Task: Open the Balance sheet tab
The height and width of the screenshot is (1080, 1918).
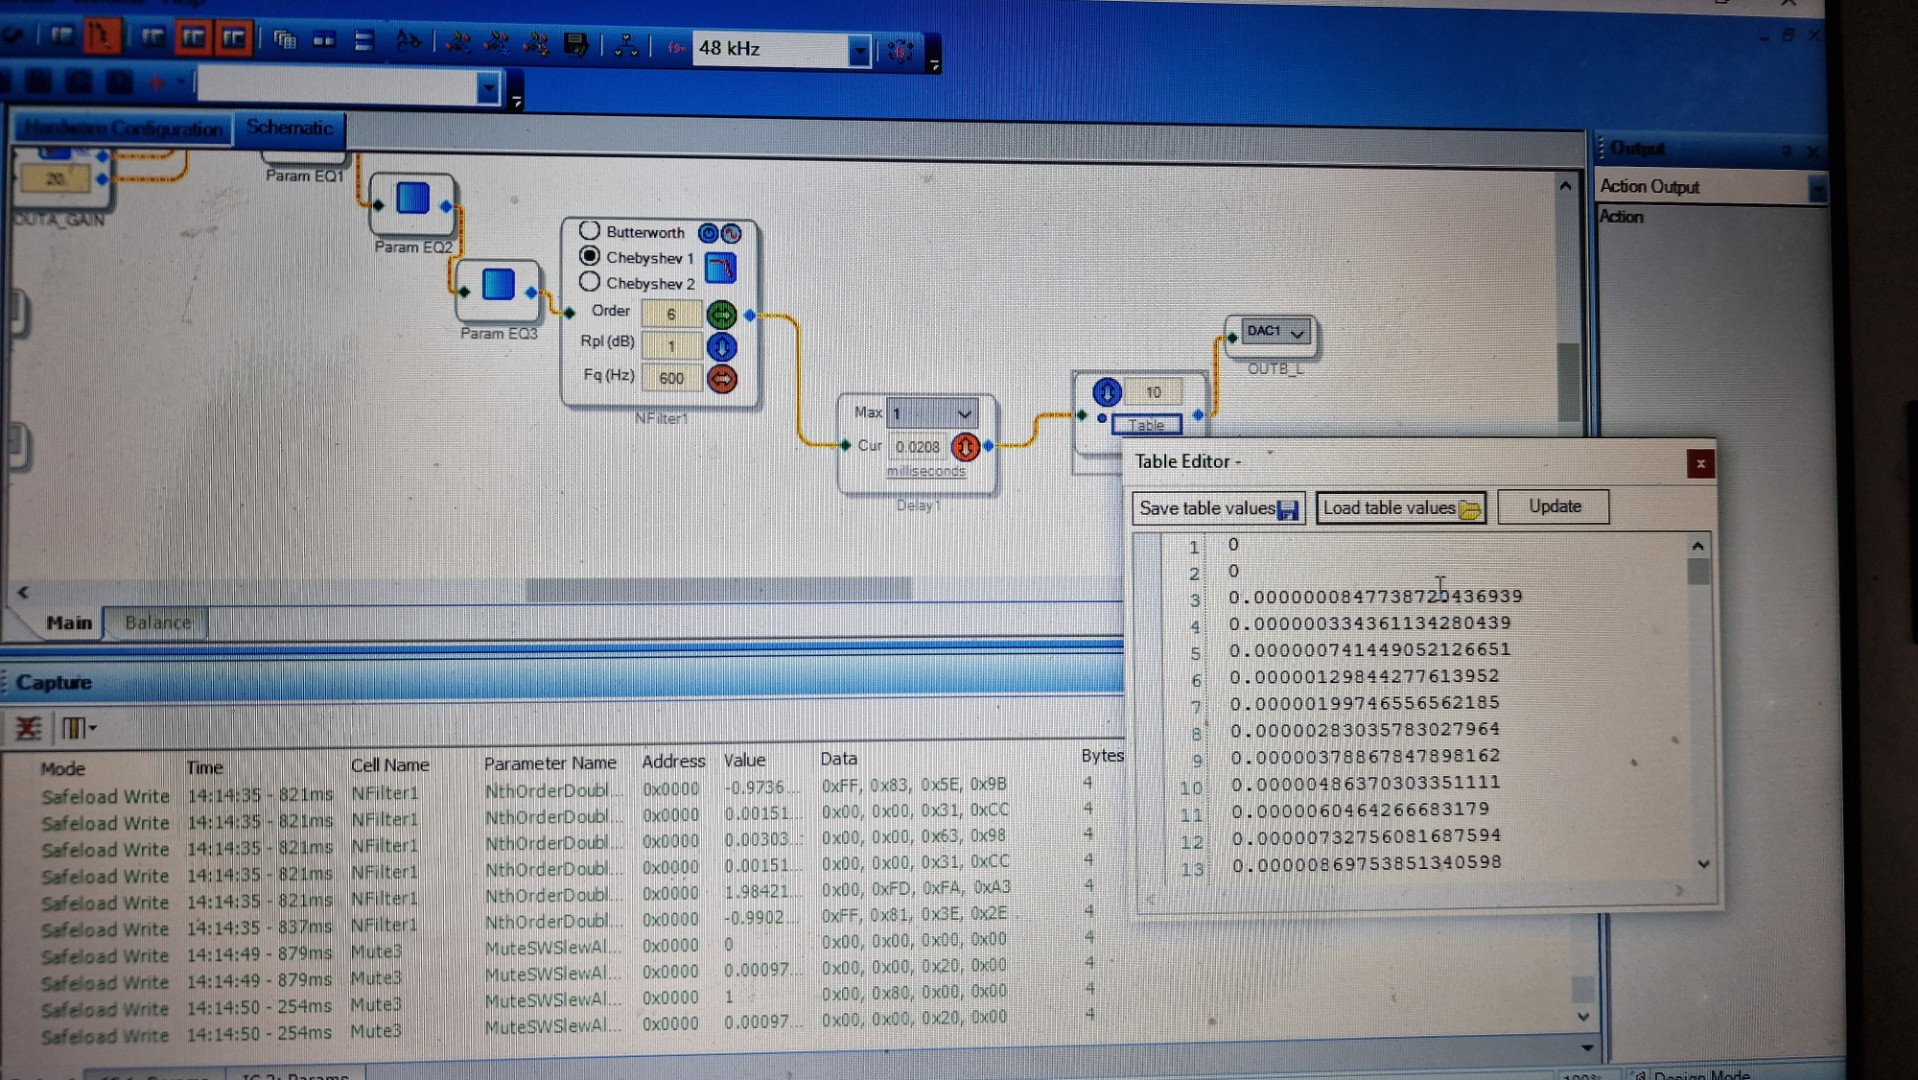Action: point(157,622)
